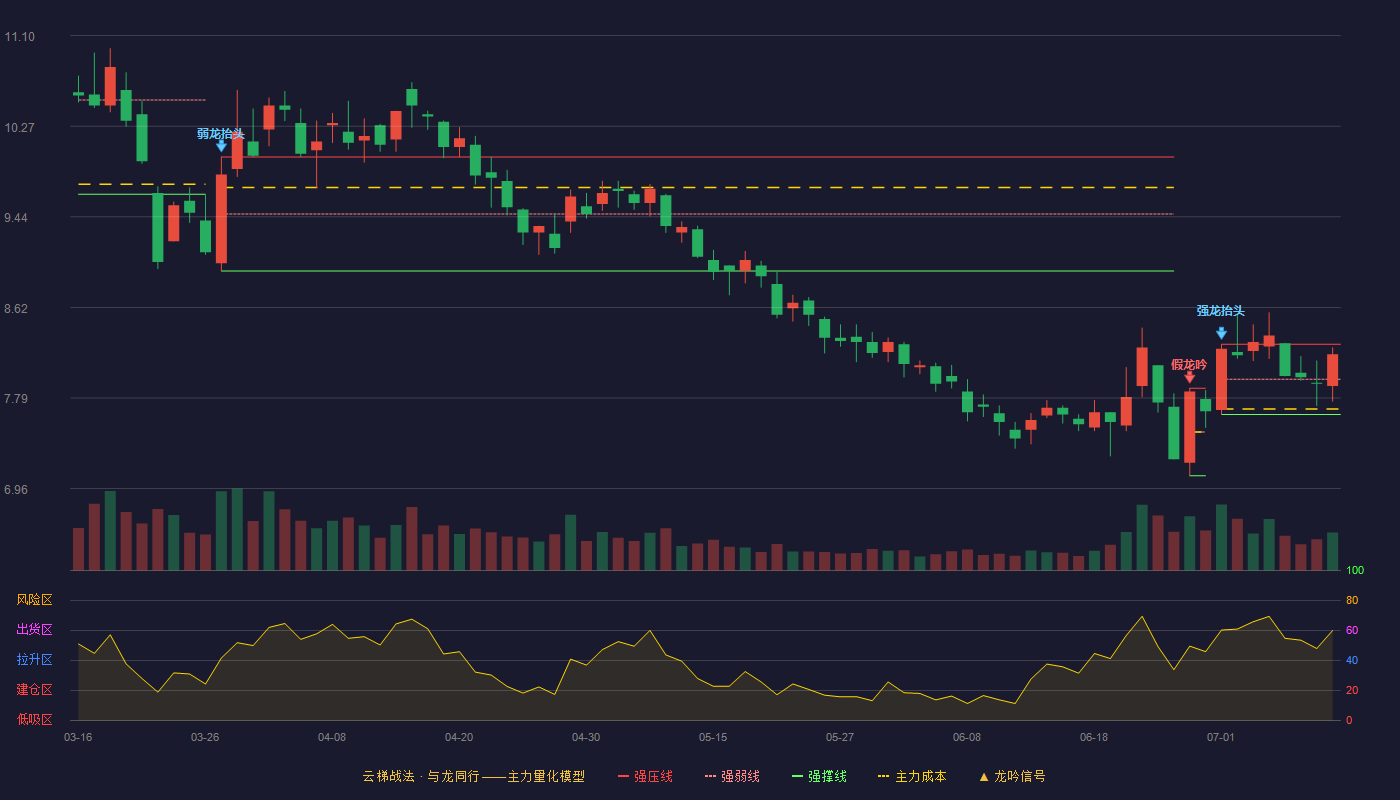Click the 03-26 date label

pos(205,737)
